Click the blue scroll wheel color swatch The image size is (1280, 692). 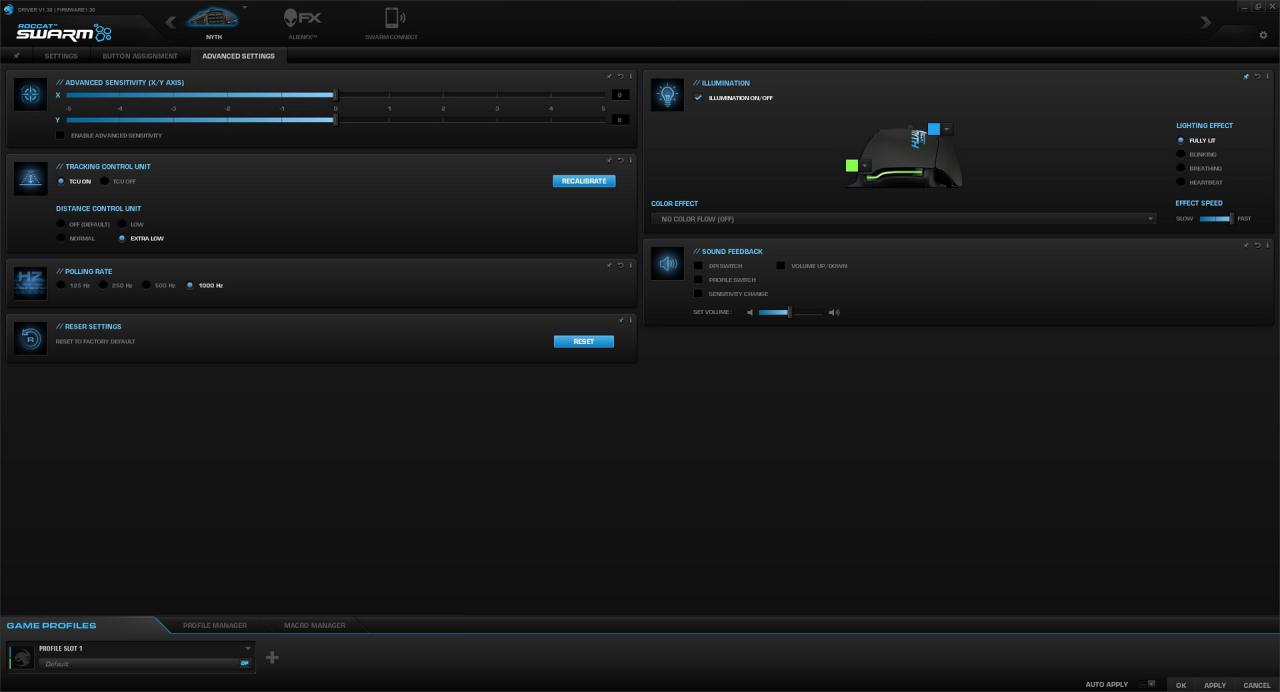pos(934,129)
